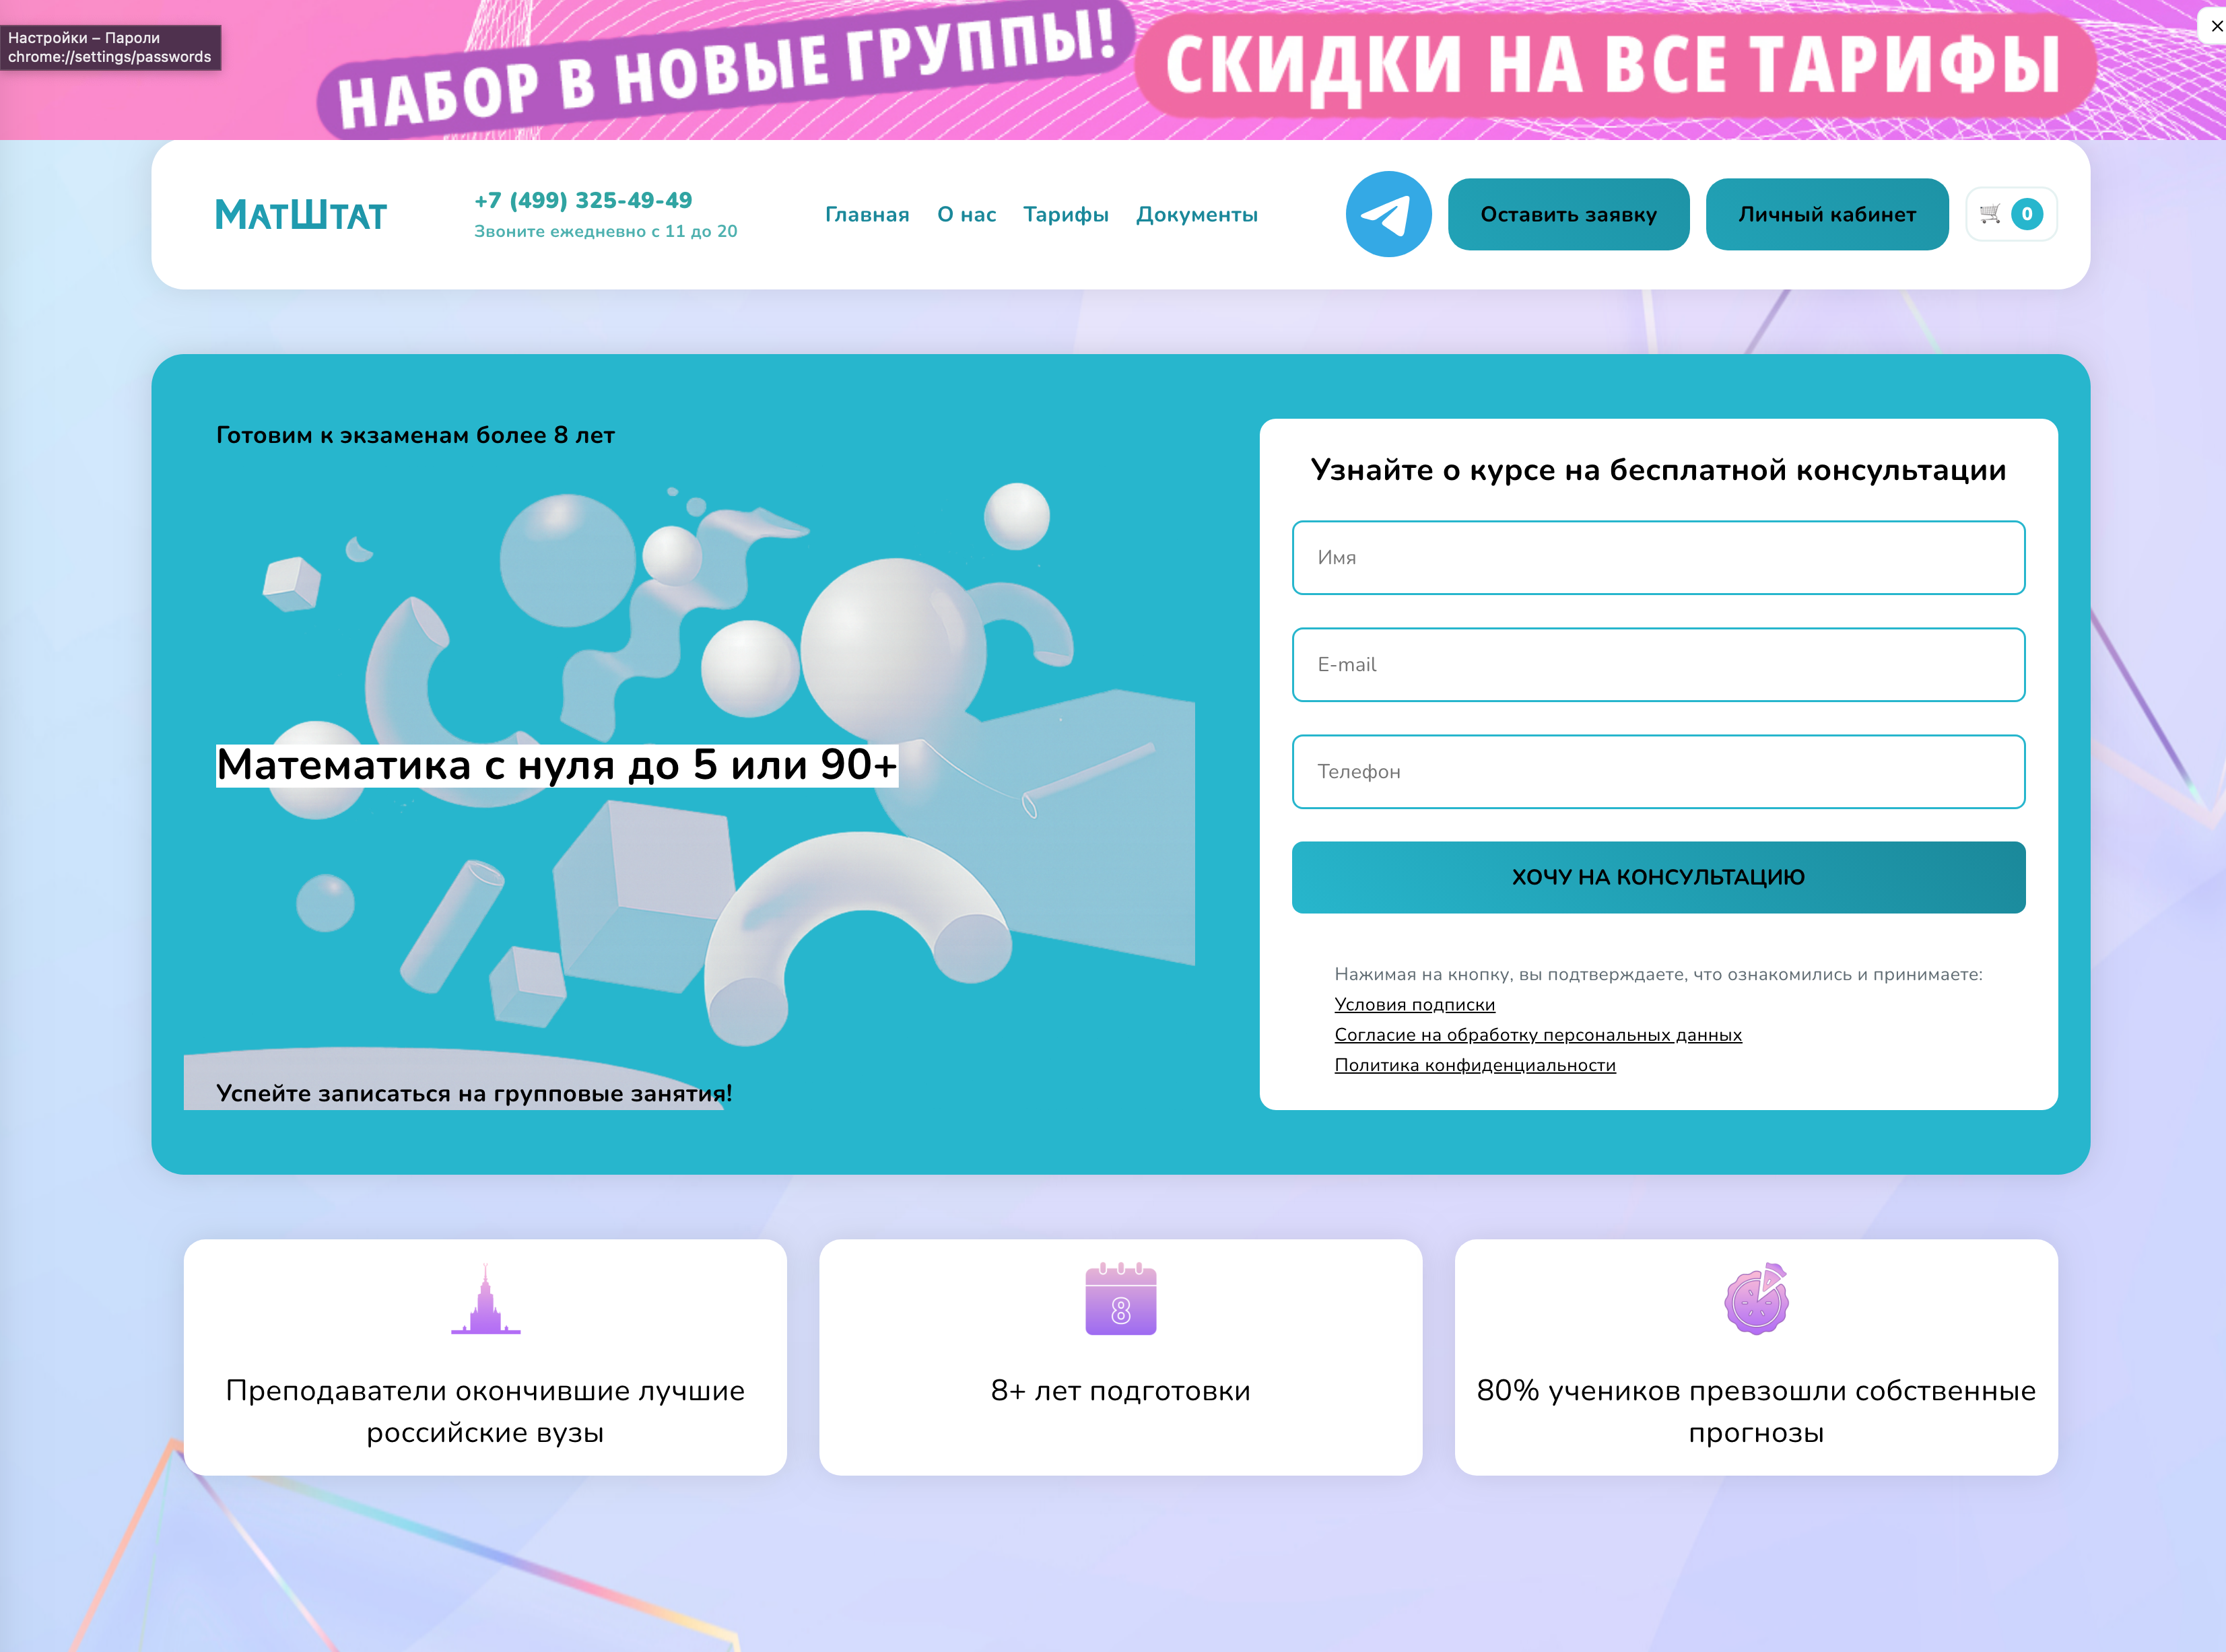Focus the E-mail input field

[x=1658, y=664]
